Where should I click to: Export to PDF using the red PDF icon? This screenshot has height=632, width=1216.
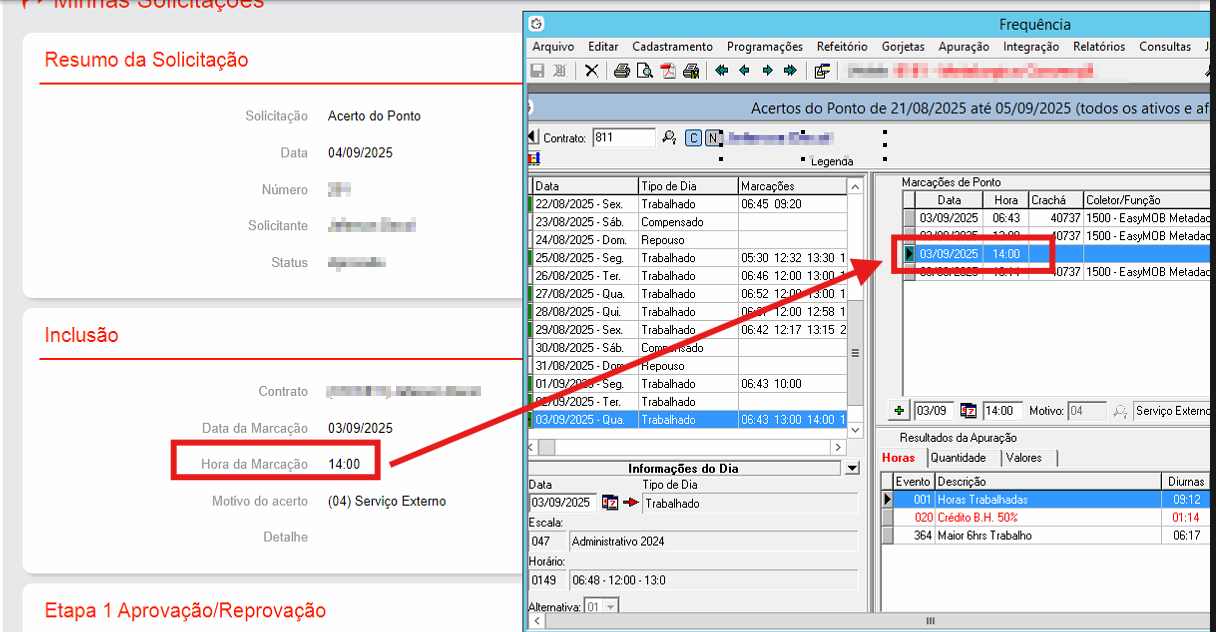click(x=669, y=71)
